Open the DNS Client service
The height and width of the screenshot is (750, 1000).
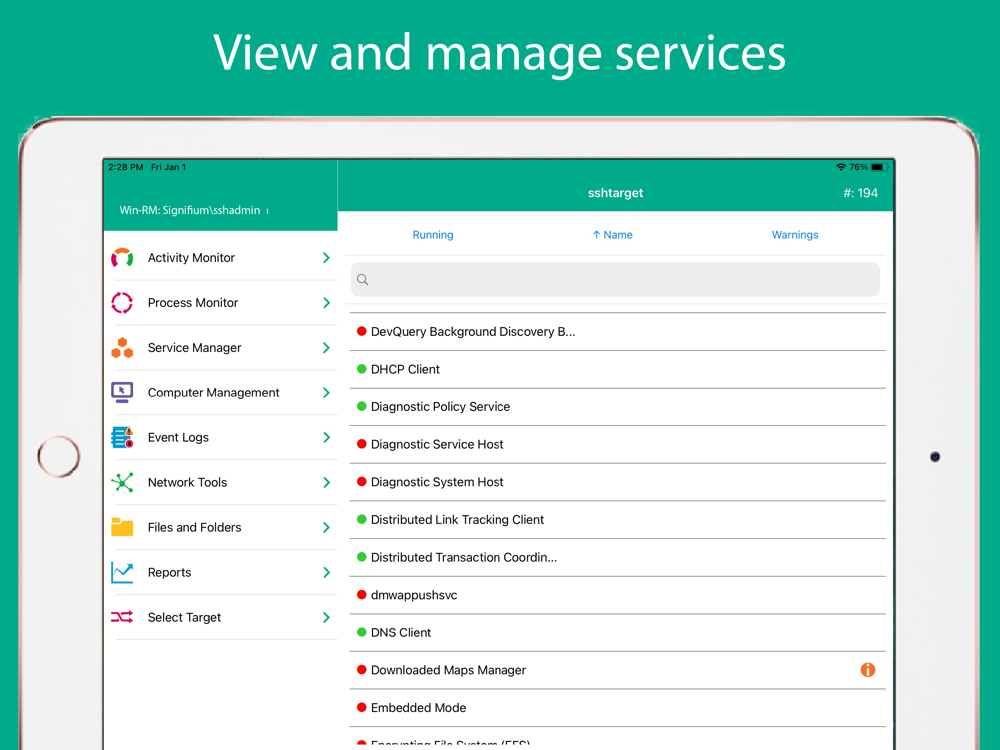(x=617, y=633)
